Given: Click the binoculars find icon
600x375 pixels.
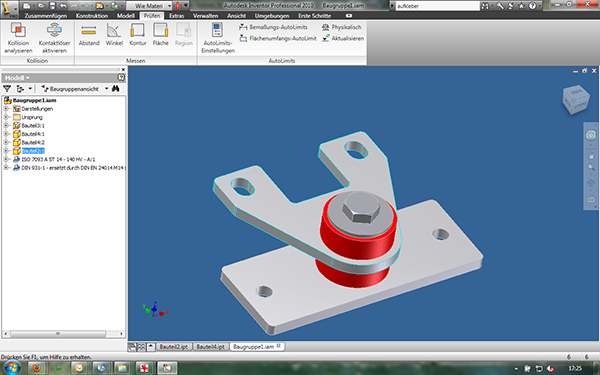Looking at the screenshot, I should (116, 89).
